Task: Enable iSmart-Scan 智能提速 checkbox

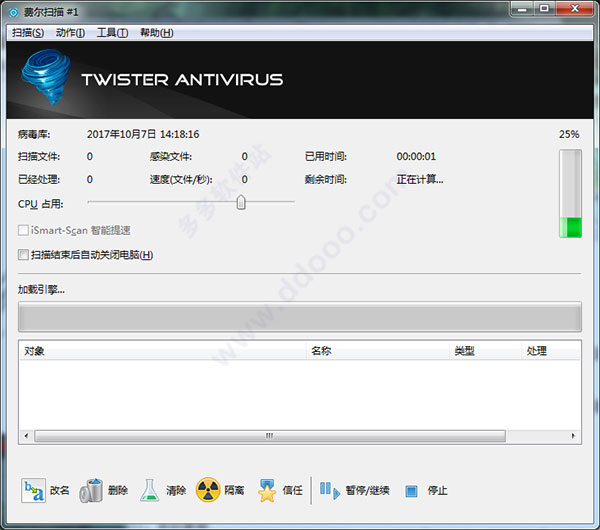Action: (x=23, y=230)
